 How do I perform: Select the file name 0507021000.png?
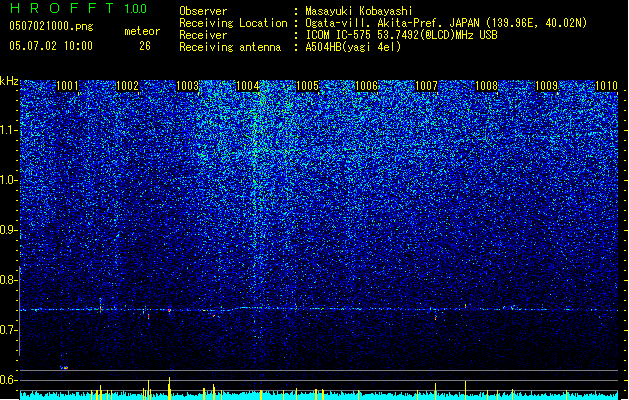(x=51, y=26)
